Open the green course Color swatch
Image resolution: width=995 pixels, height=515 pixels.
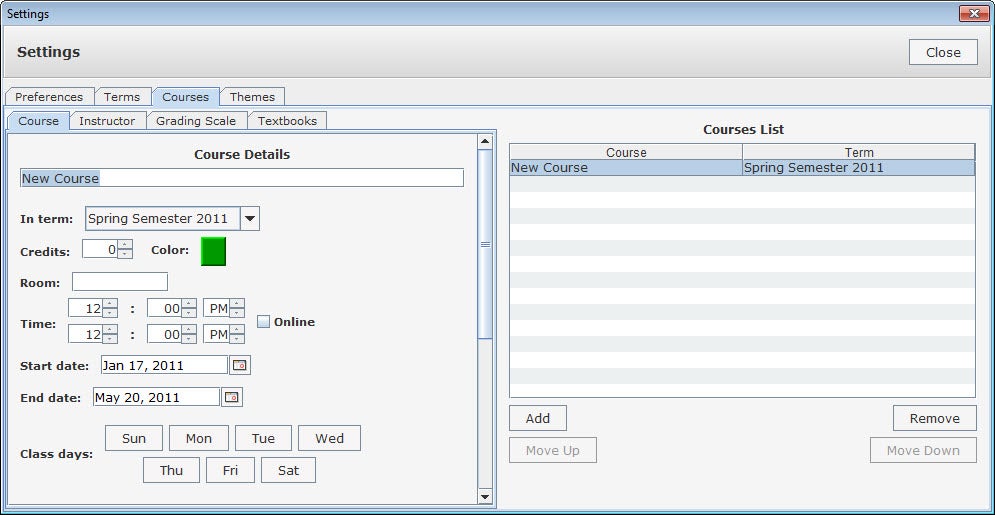tap(213, 251)
